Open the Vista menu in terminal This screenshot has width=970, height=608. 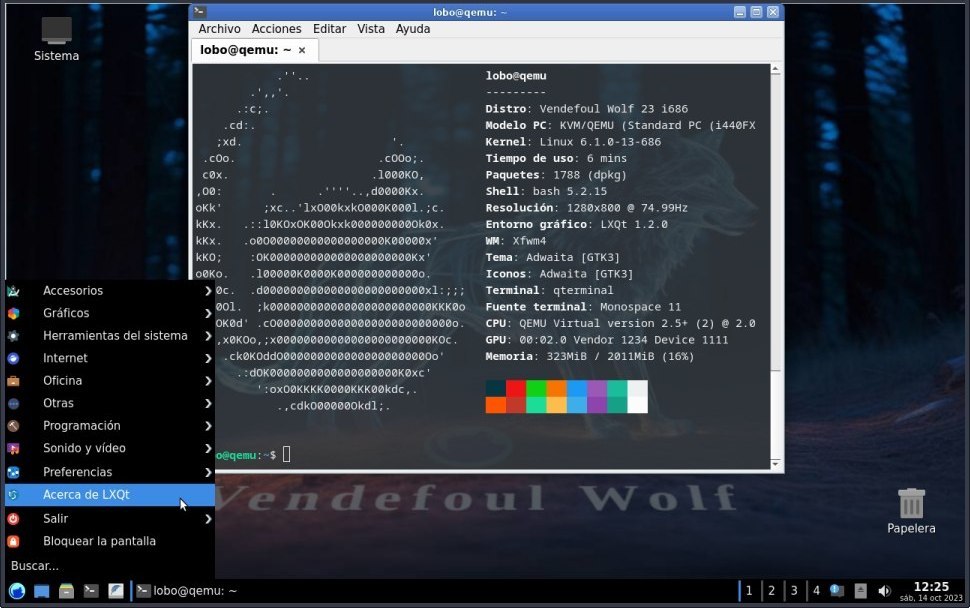pyautogui.click(x=371, y=29)
